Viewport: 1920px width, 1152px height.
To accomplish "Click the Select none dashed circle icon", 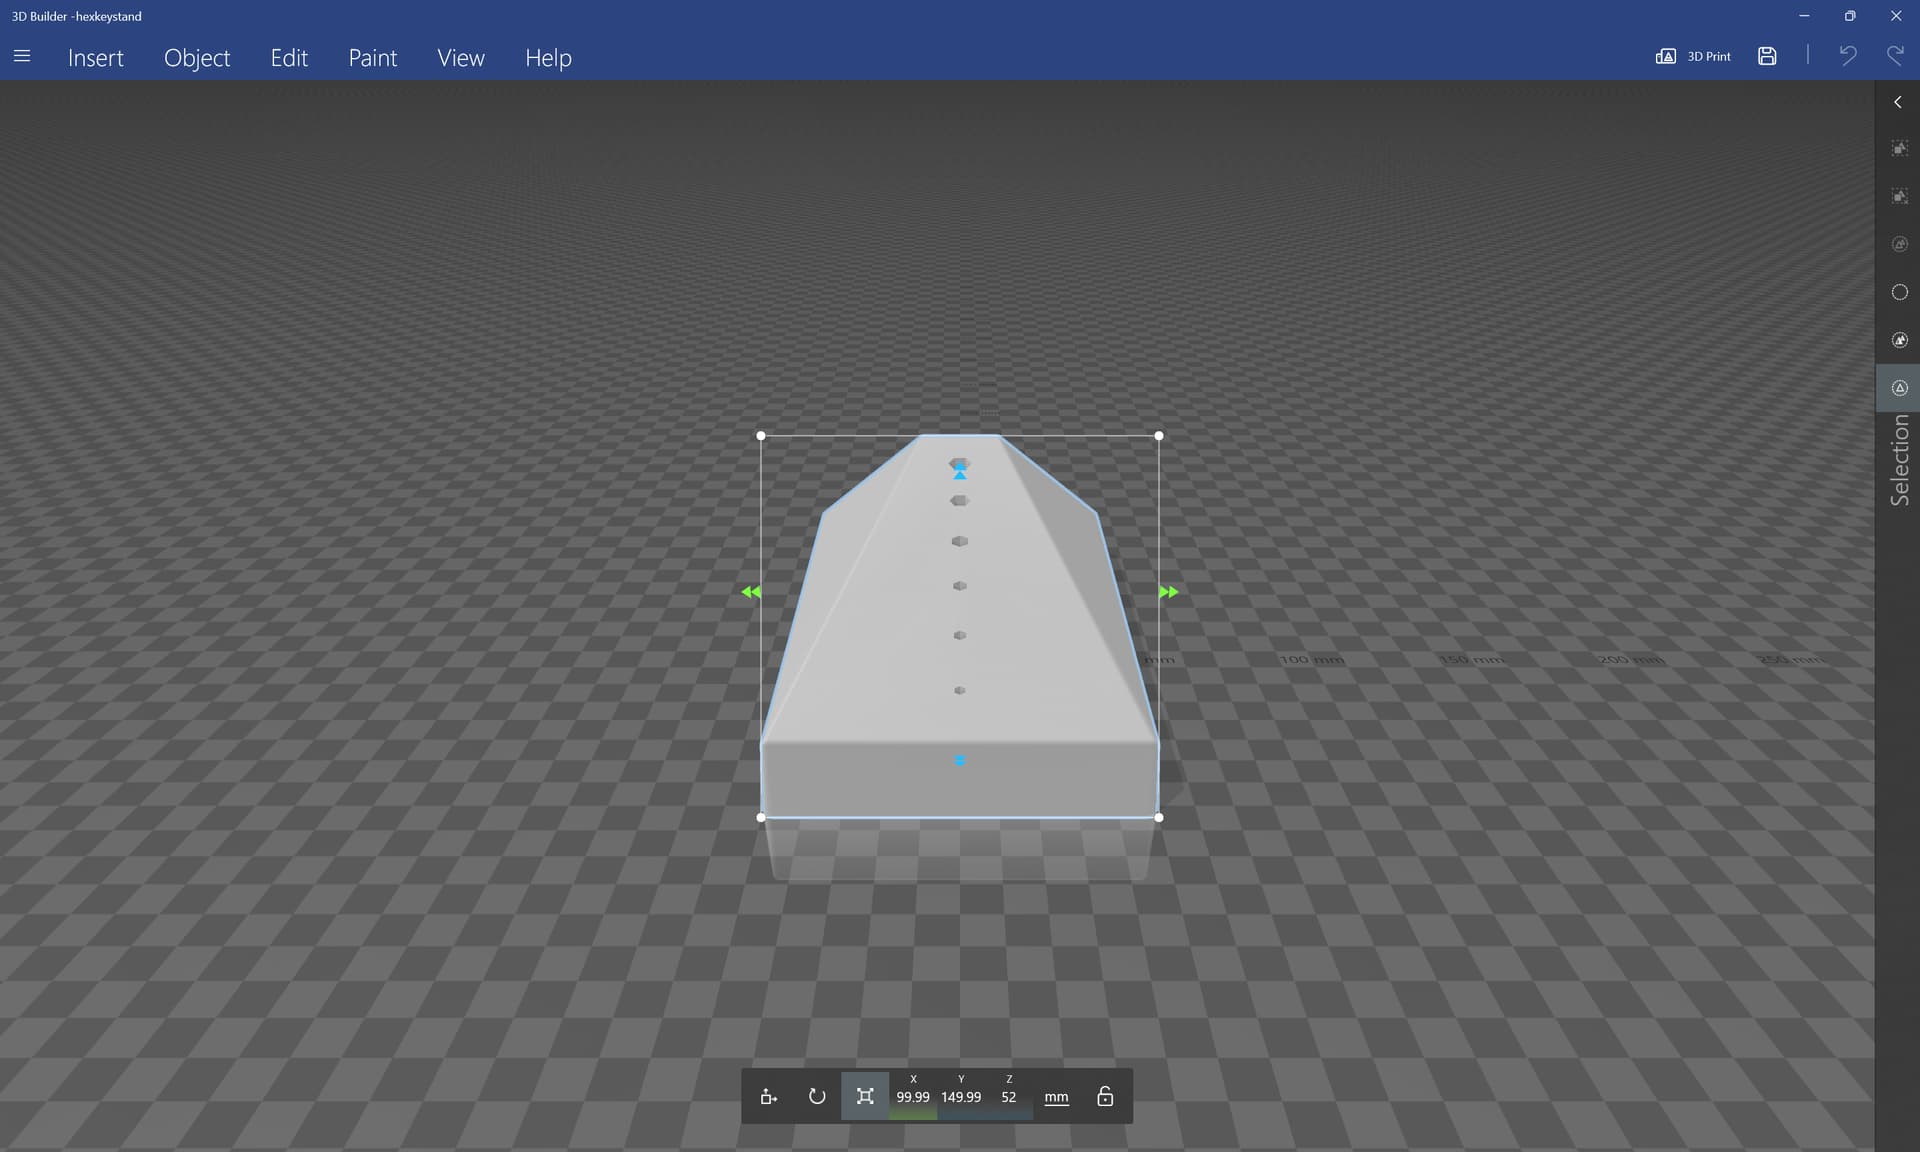I will [x=1900, y=292].
